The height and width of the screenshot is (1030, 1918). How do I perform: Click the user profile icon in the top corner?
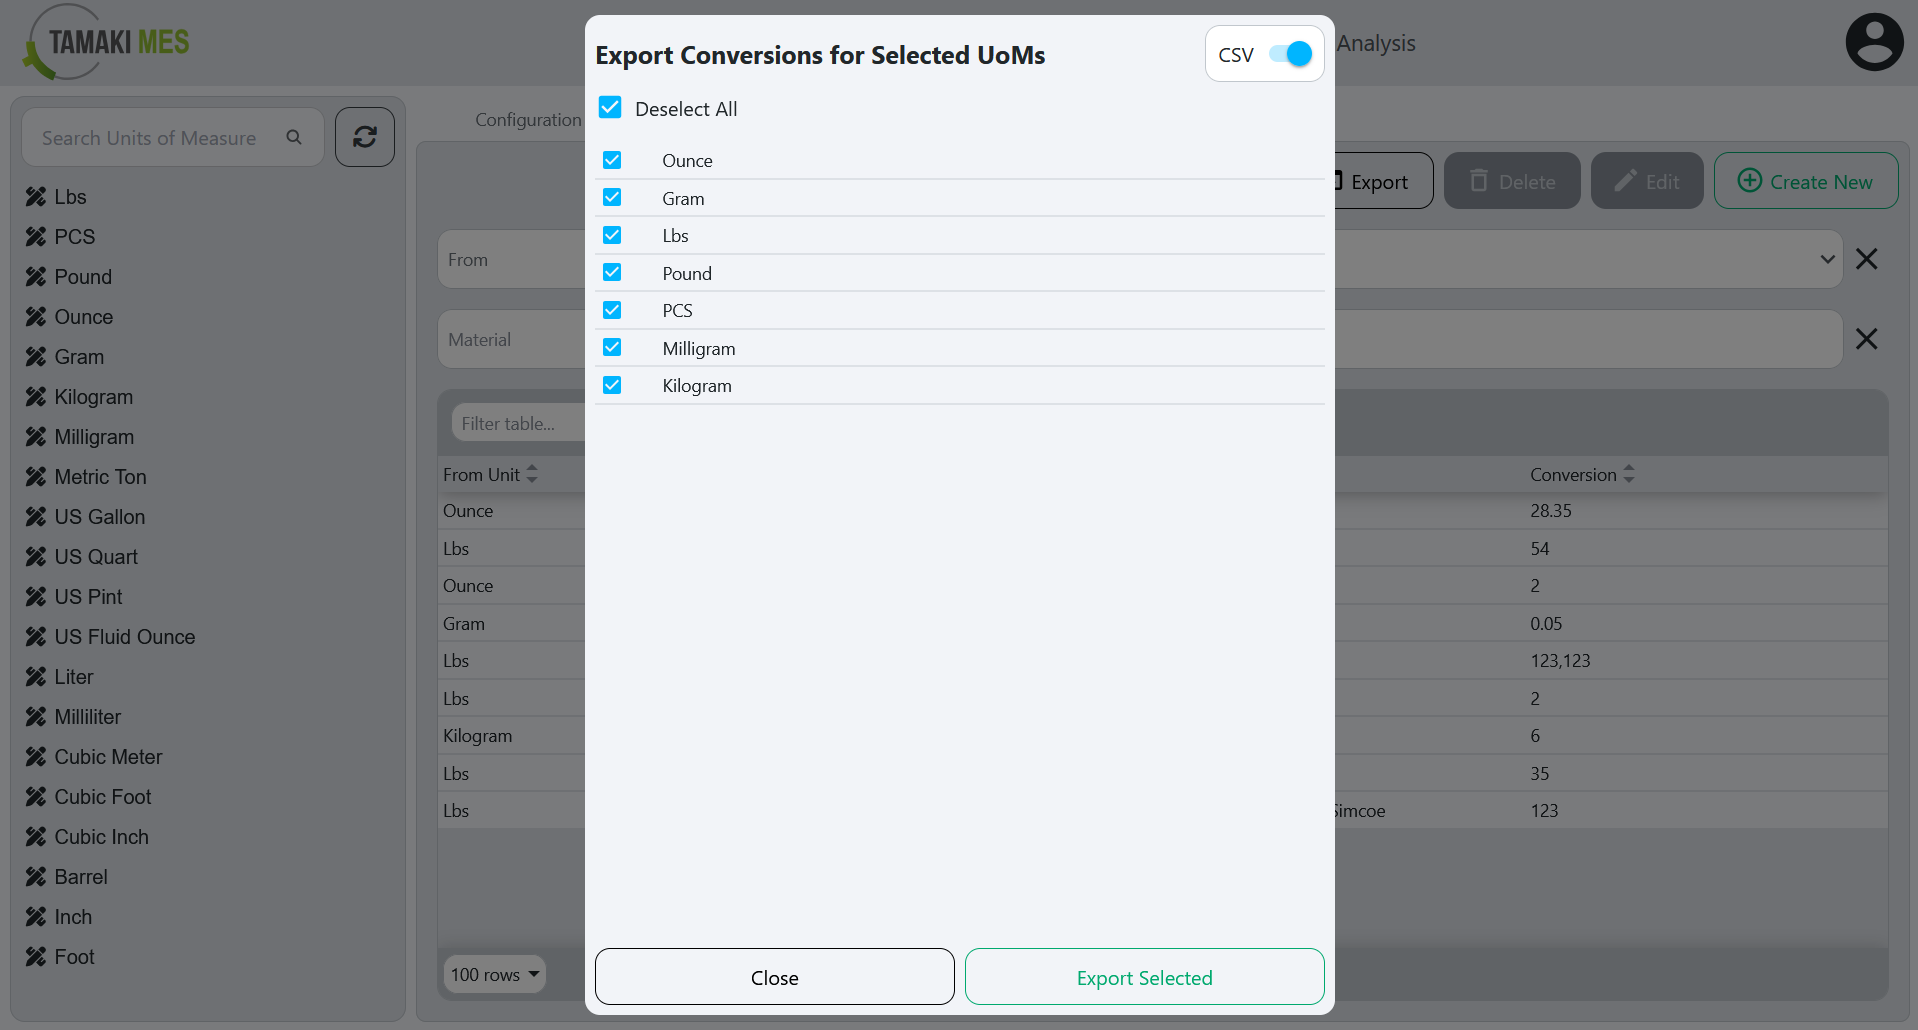click(1874, 41)
